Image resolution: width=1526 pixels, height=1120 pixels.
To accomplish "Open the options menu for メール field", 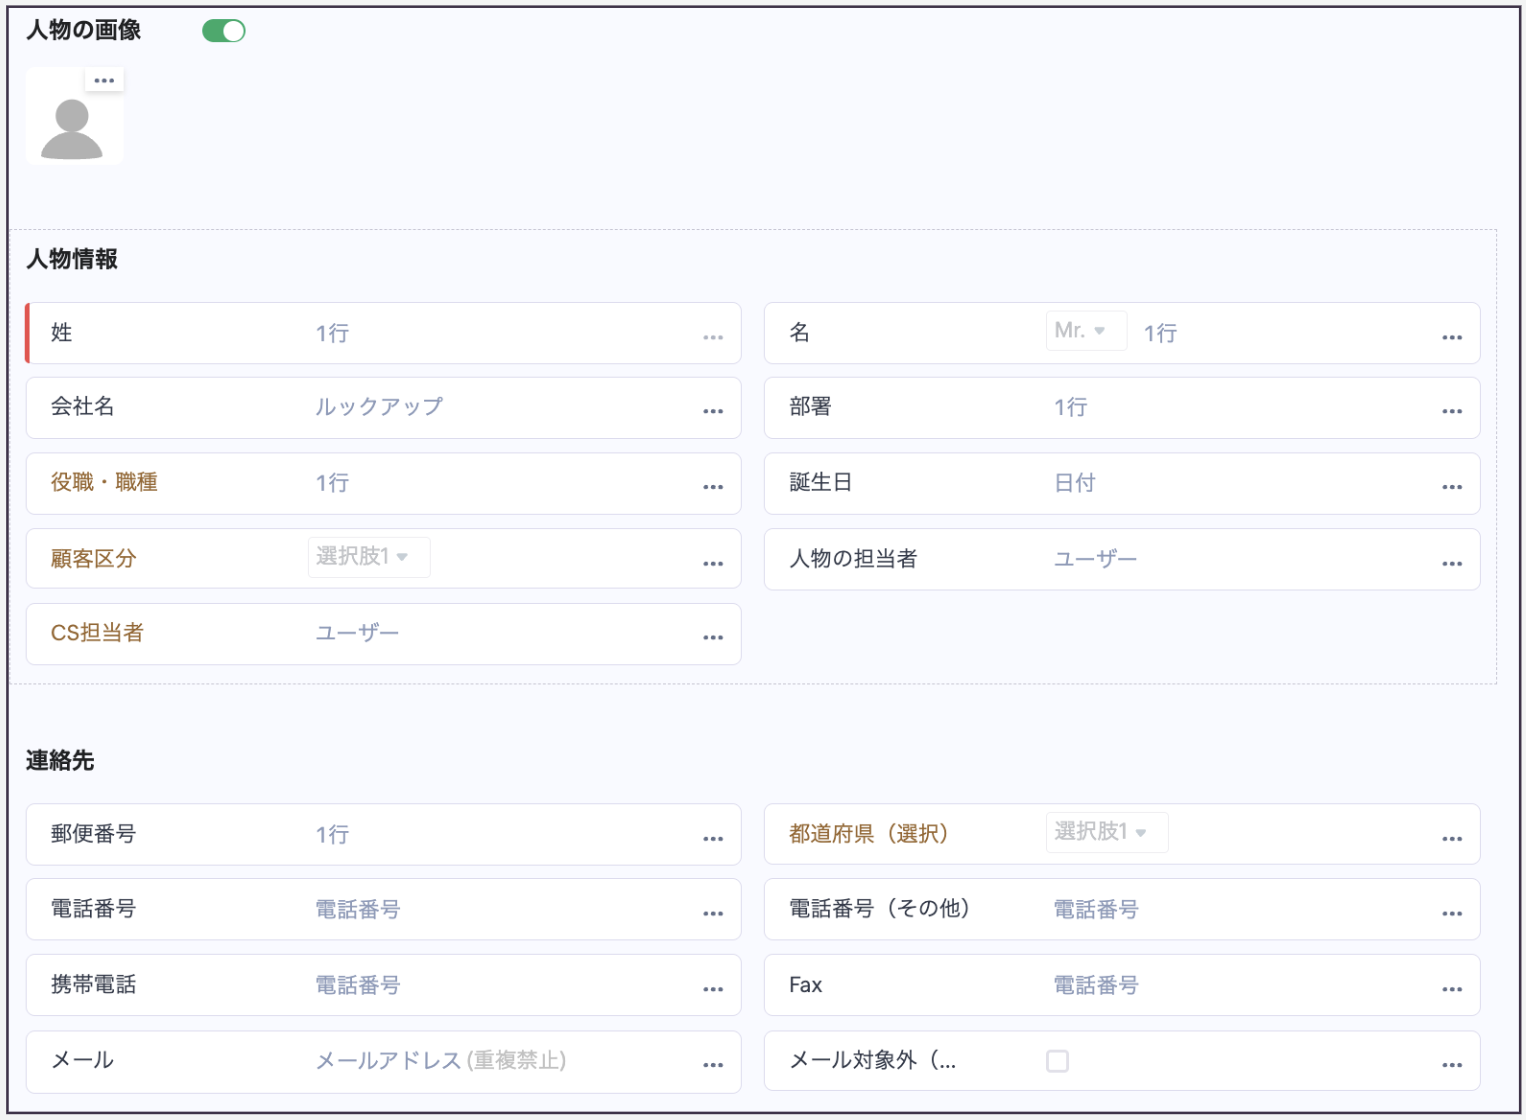I will [713, 1065].
